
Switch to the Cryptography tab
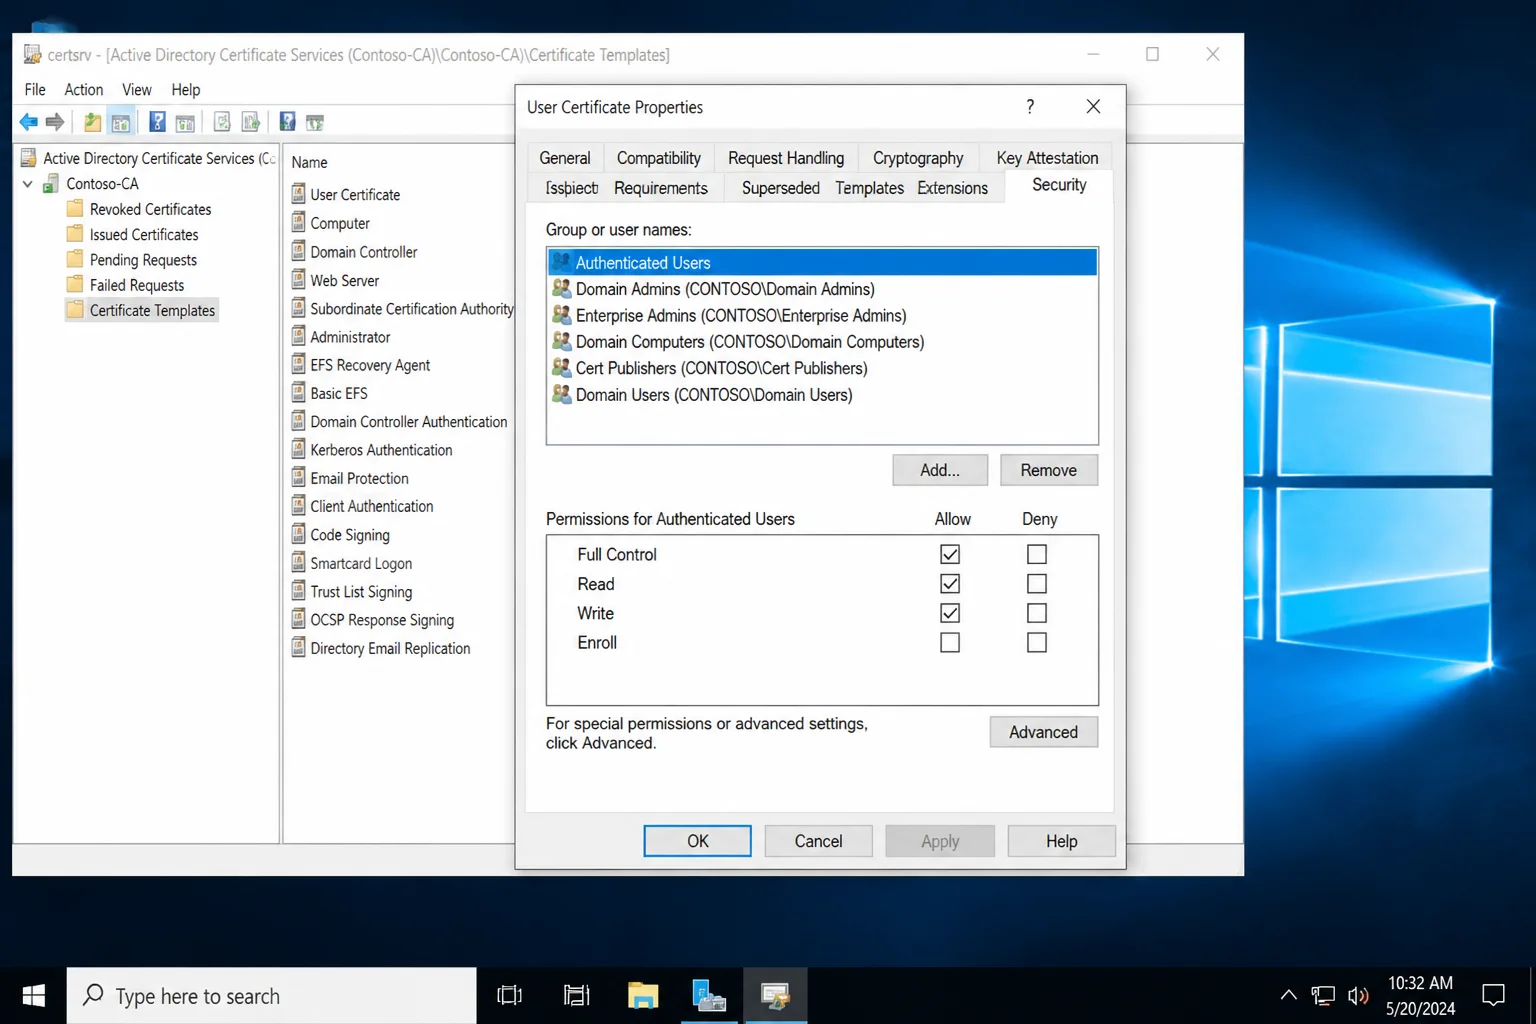coord(918,158)
